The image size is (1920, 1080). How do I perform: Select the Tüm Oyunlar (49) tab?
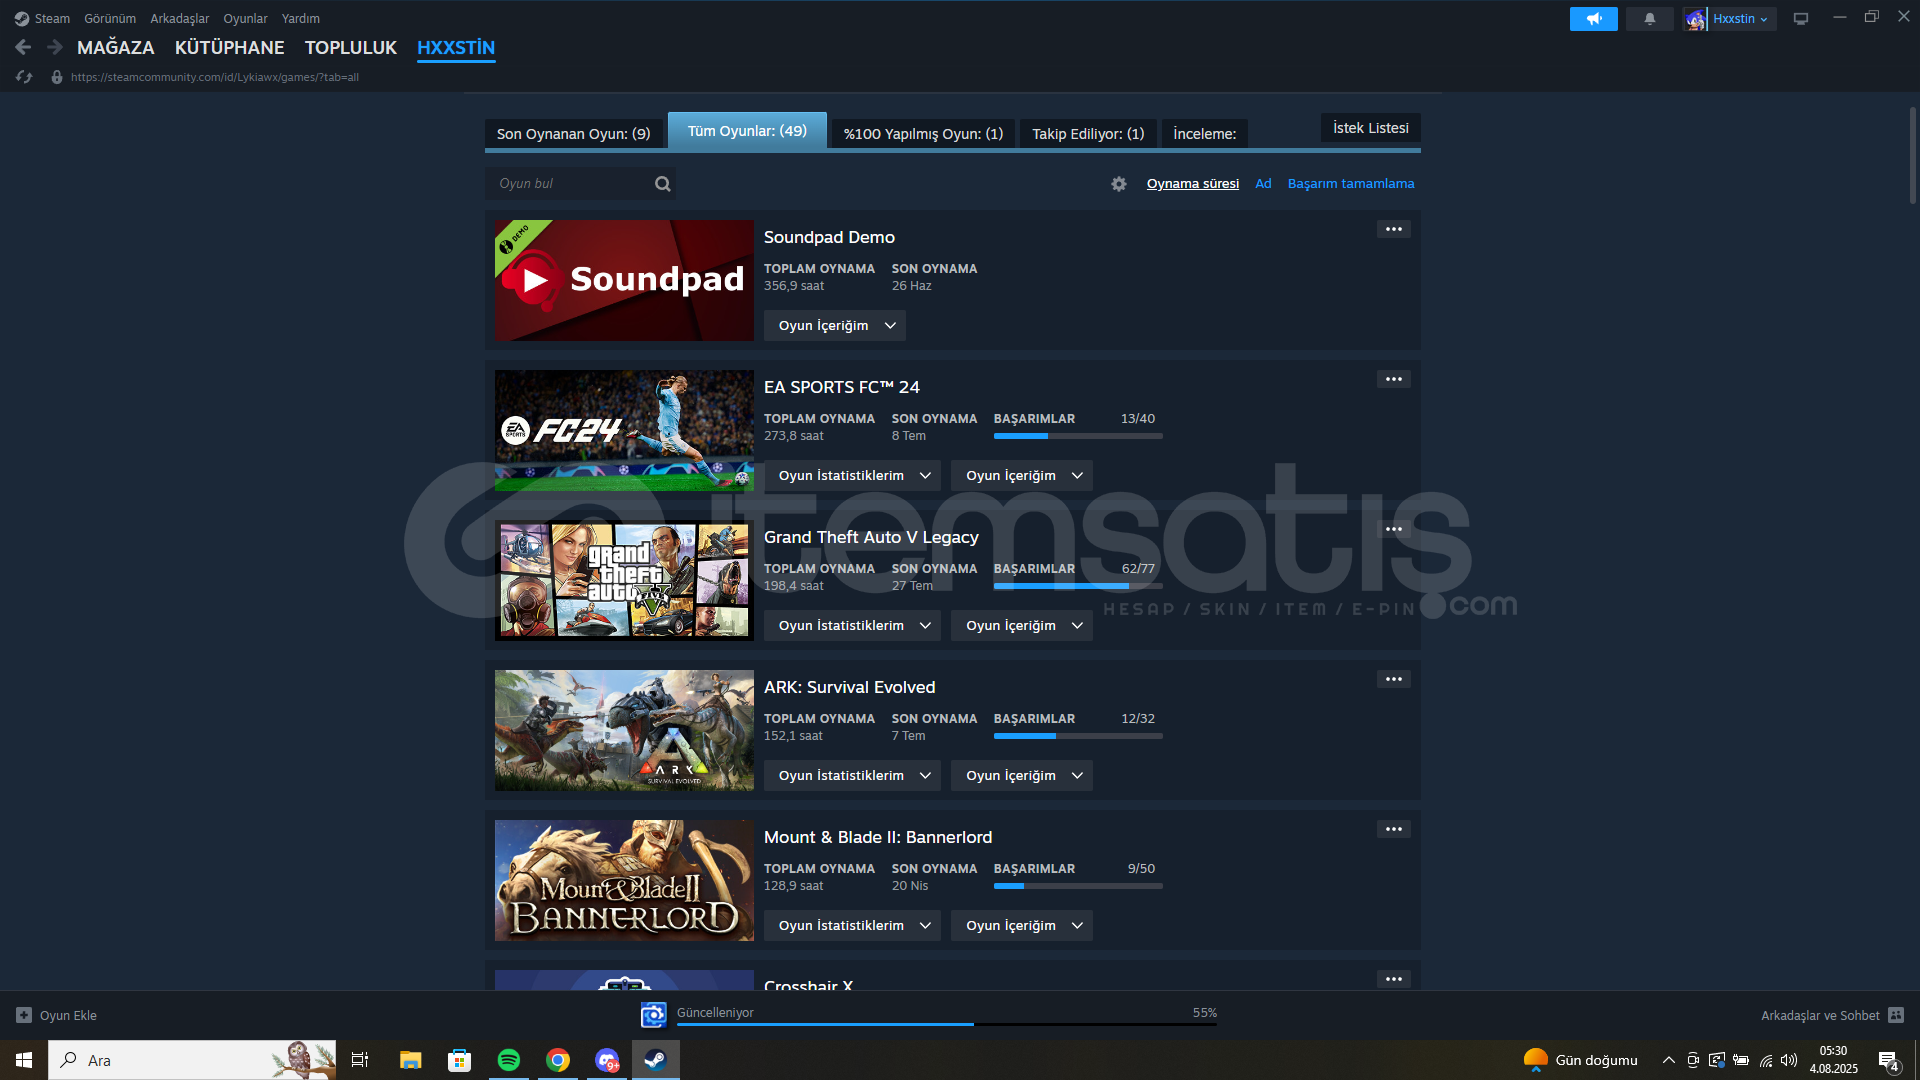point(747,131)
